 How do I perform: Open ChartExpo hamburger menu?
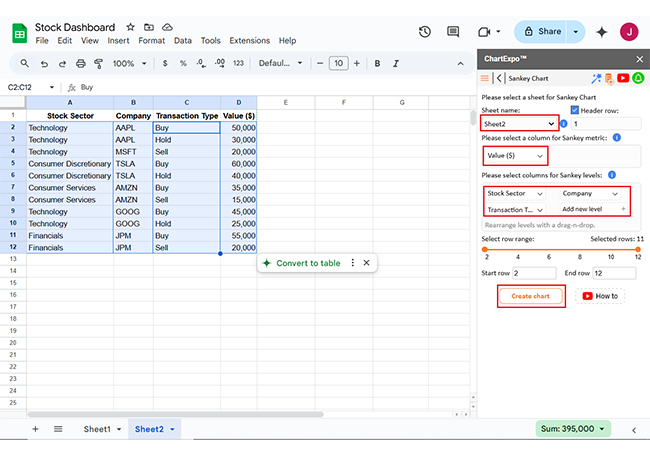485,78
